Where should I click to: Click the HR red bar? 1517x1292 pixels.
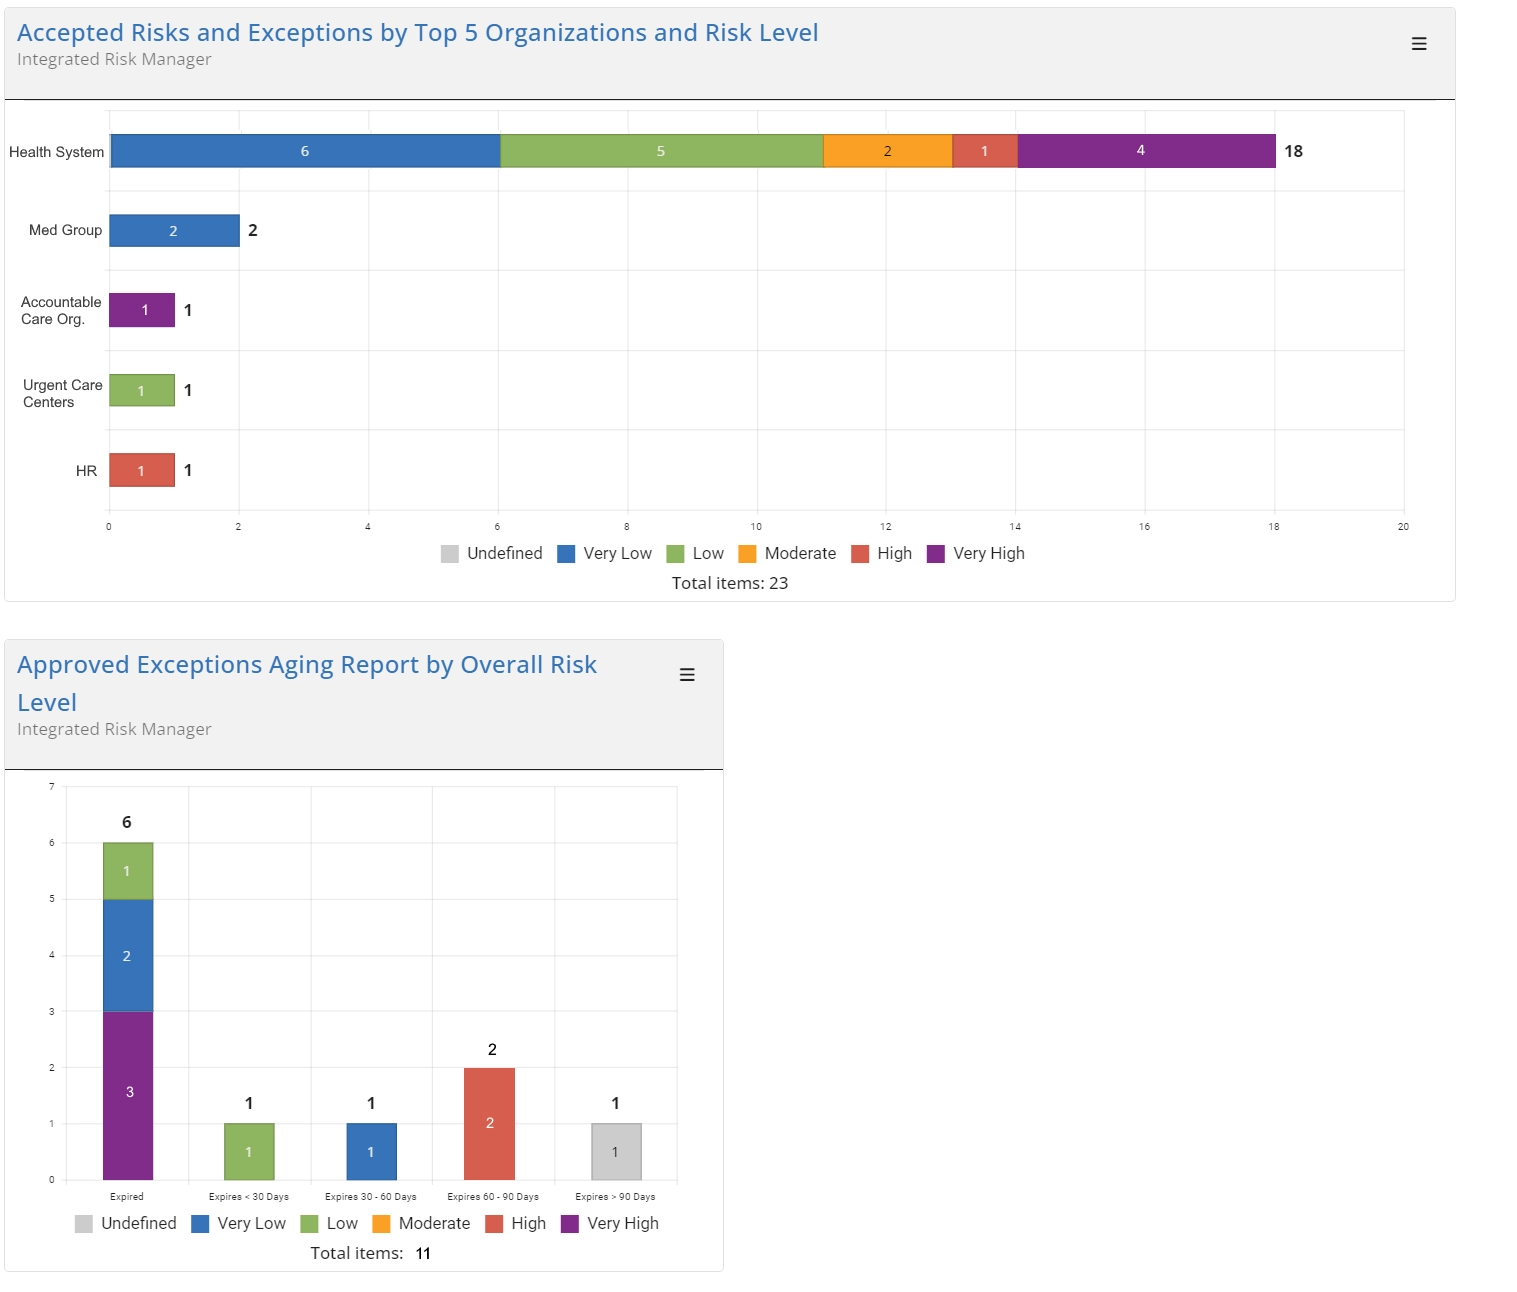click(x=142, y=470)
